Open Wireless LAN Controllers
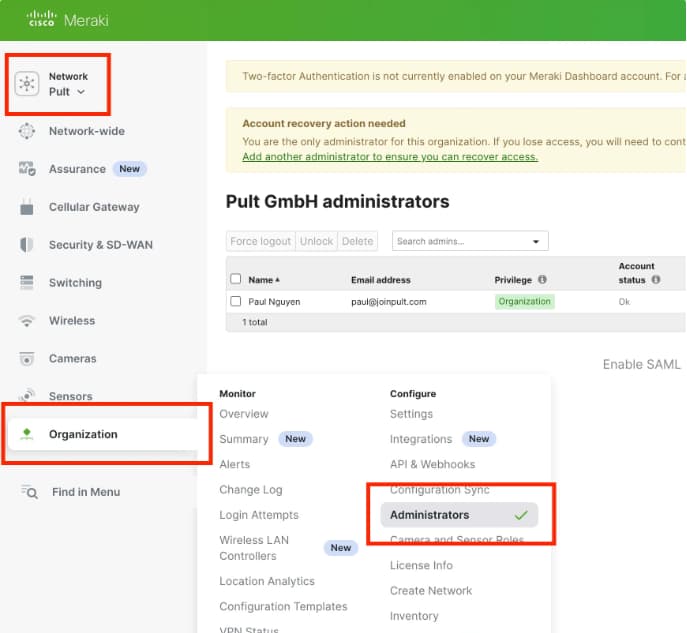This screenshot has height=633, width=687. (x=254, y=548)
